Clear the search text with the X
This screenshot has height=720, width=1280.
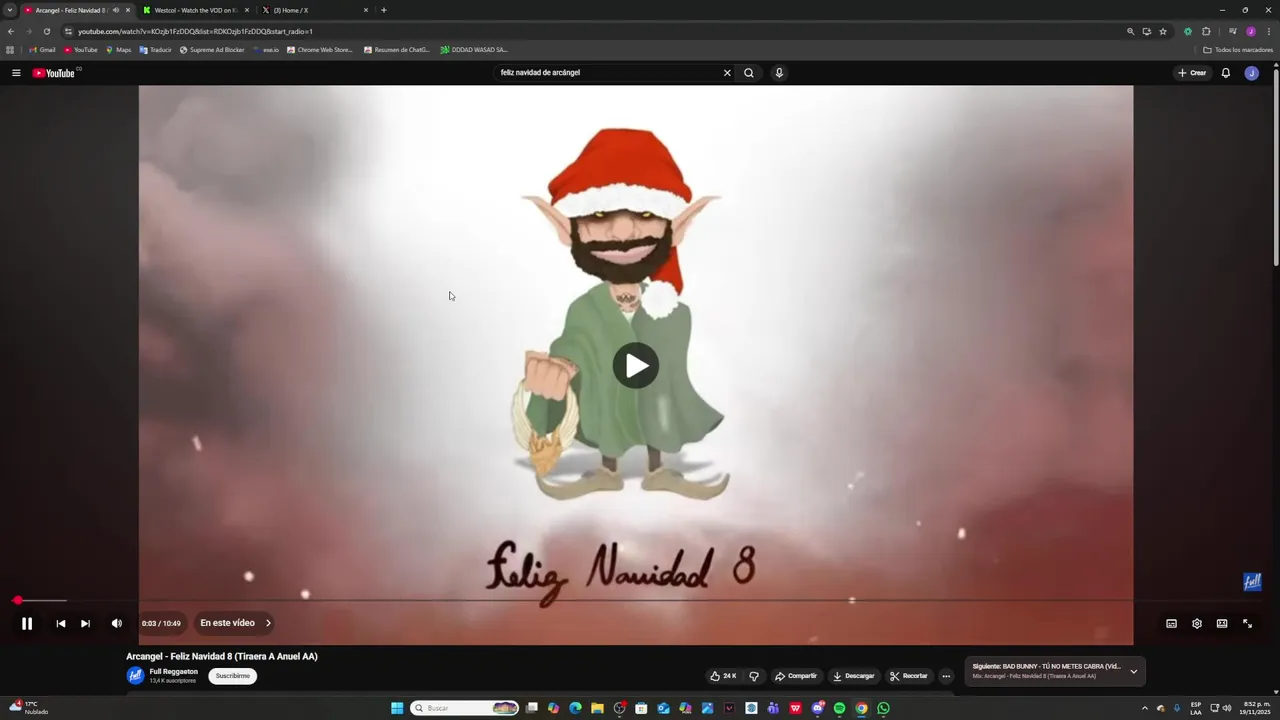[x=727, y=73]
